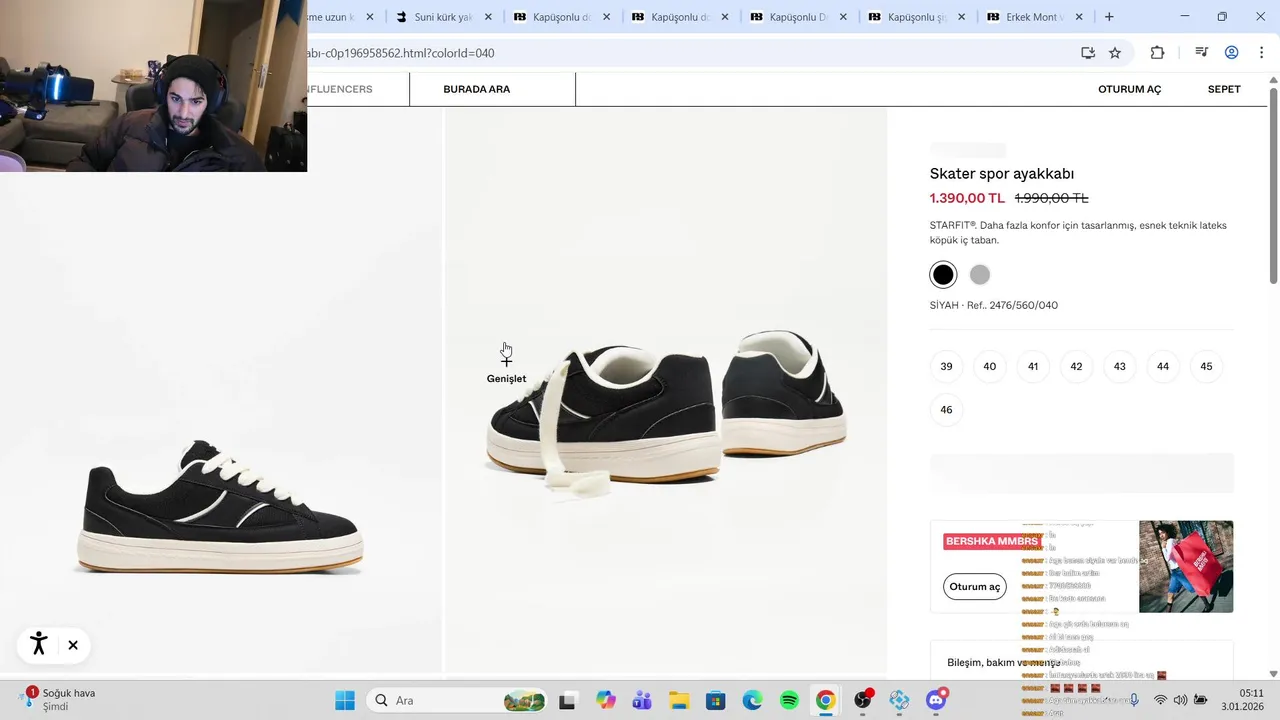1280x720 pixels.
Task: Click the microphone icon in system tray
Action: (x=1134, y=700)
